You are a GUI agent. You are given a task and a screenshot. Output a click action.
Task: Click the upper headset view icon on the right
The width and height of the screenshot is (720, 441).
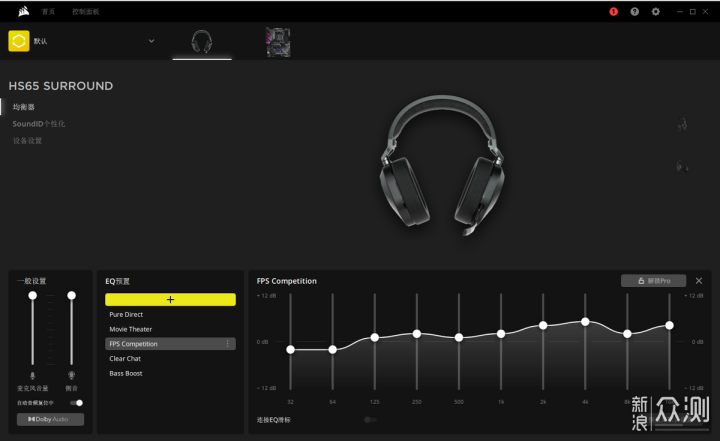(682, 124)
